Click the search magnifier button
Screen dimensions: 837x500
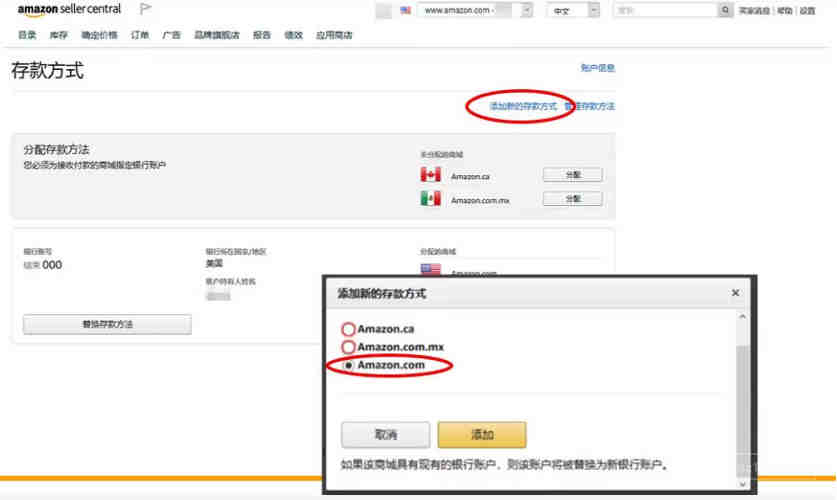point(725,10)
